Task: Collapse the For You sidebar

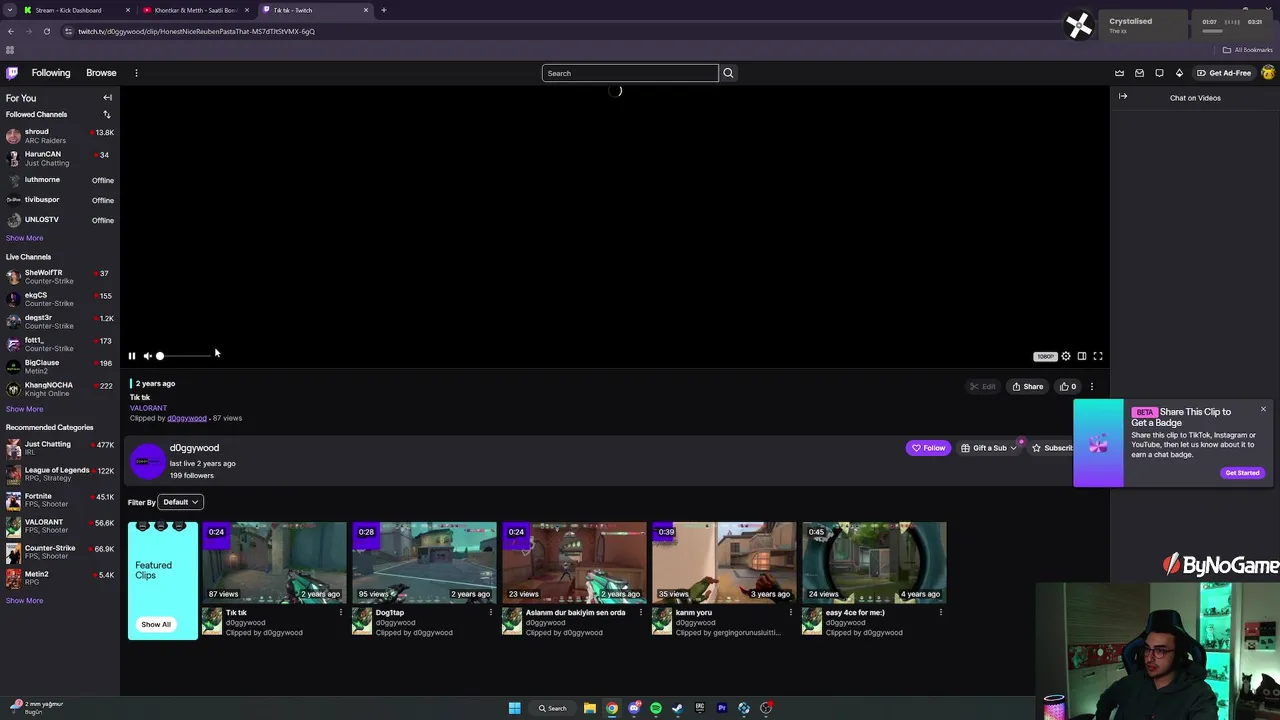Action: tap(107, 98)
